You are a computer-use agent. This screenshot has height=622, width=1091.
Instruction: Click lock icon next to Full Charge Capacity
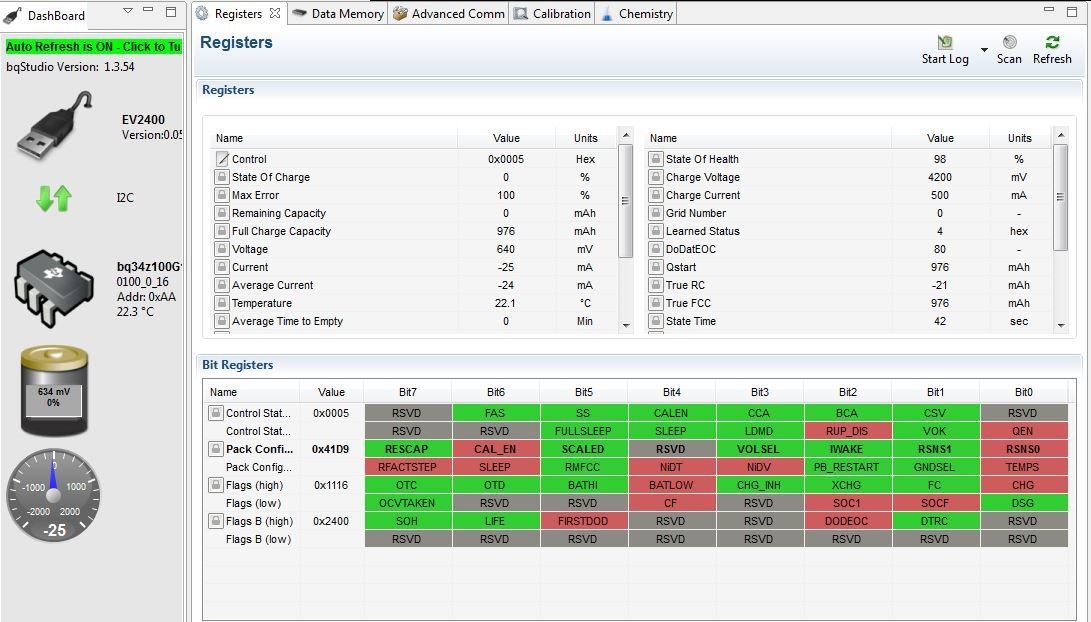[221, 231]
